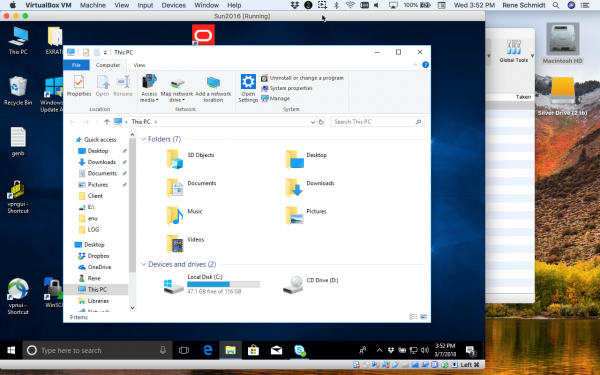
Task: Open the VirtualBox Devices menu
Action: click(173, 5)
